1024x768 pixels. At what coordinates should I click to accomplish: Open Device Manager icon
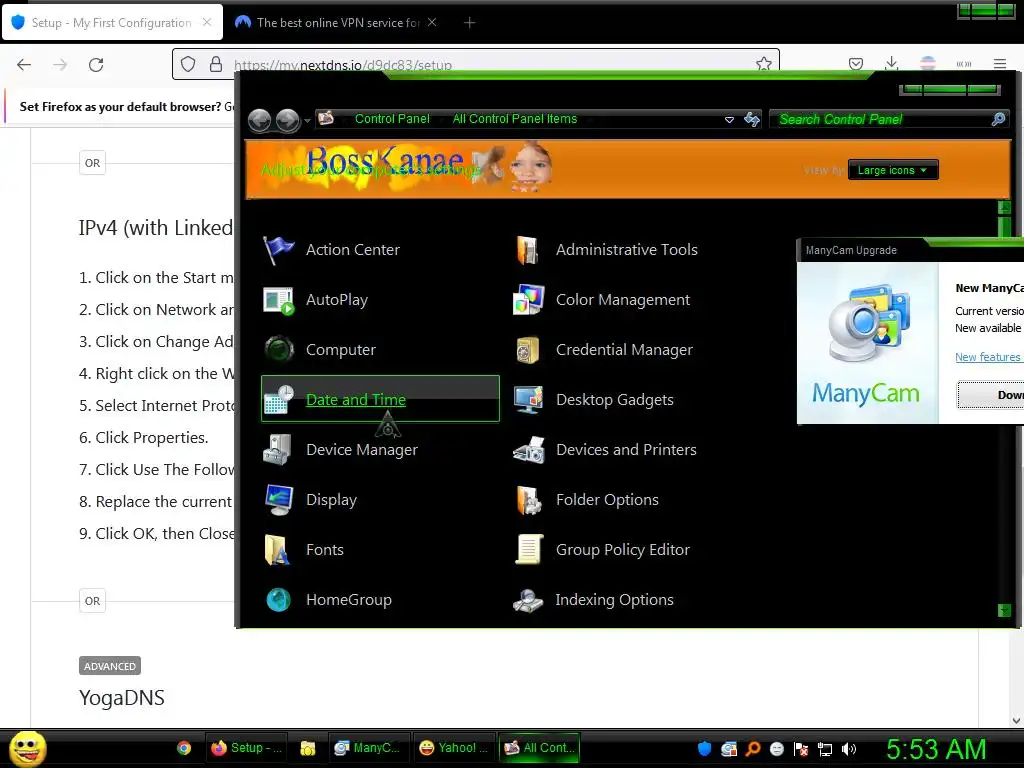[x=278, y=449]
